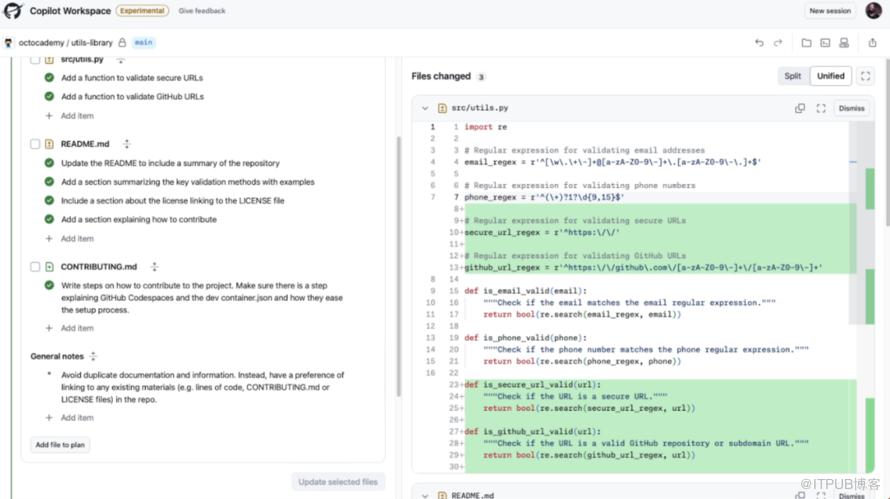Image resolution: width=890 pixels, height=499 pixels.
Task: Select the Unified diff view
Action: 830,76
